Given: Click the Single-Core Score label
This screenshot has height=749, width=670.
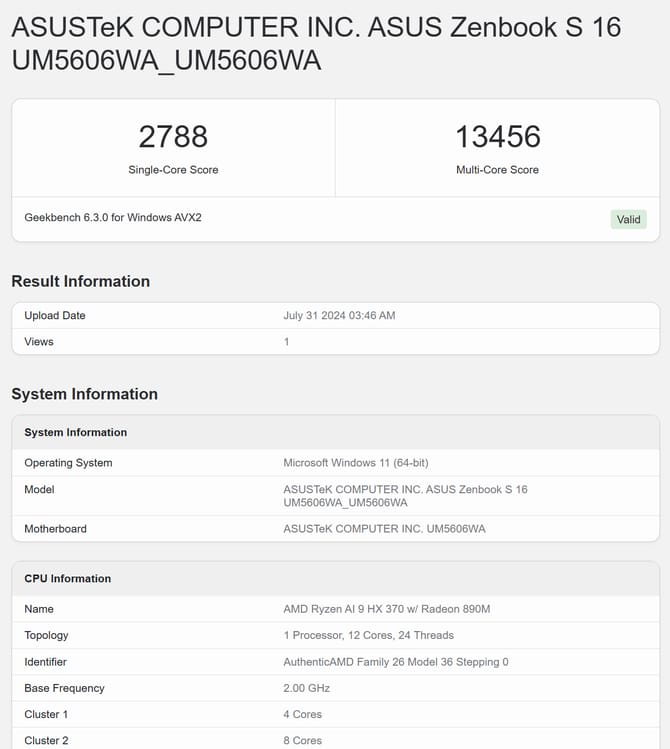Looking at the screenshot, I should (x=173, y=170).
